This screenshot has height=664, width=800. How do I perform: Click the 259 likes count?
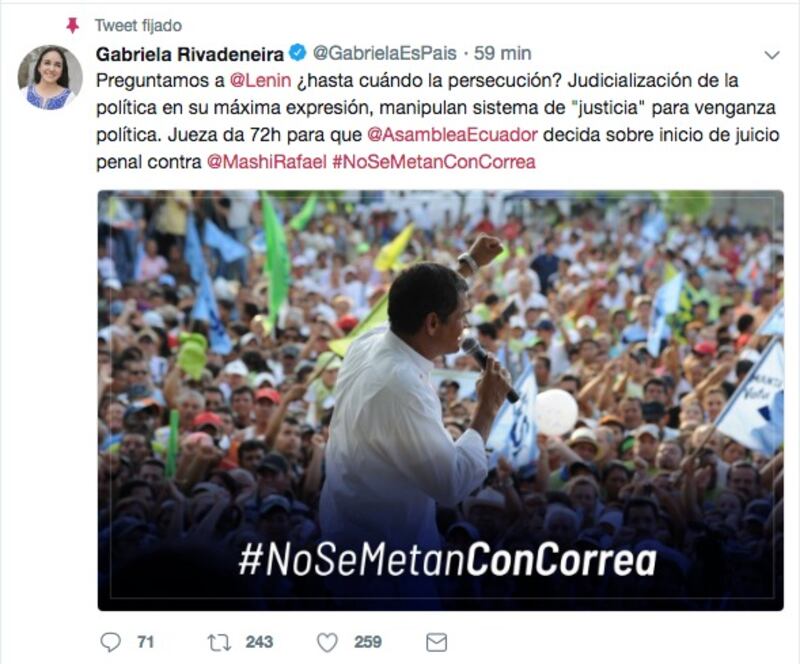[x=368, y=642]
